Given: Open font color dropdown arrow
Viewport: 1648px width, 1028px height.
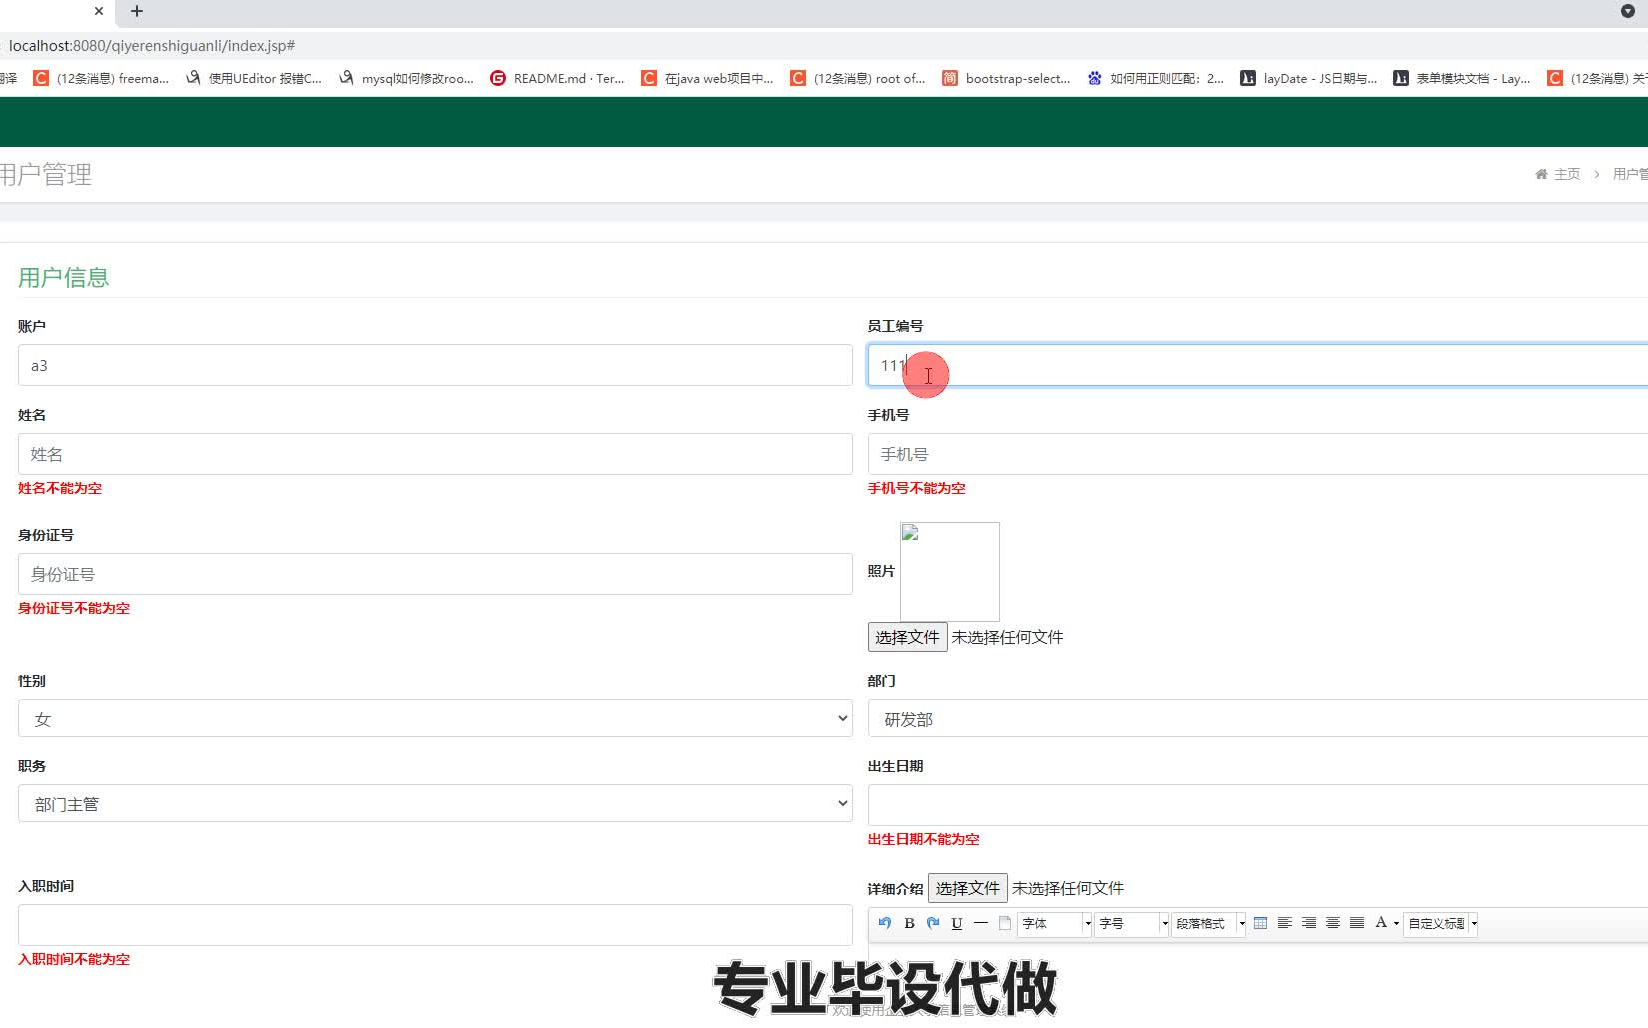Looking at the screenshot, I should click(x=1396, y=923).
